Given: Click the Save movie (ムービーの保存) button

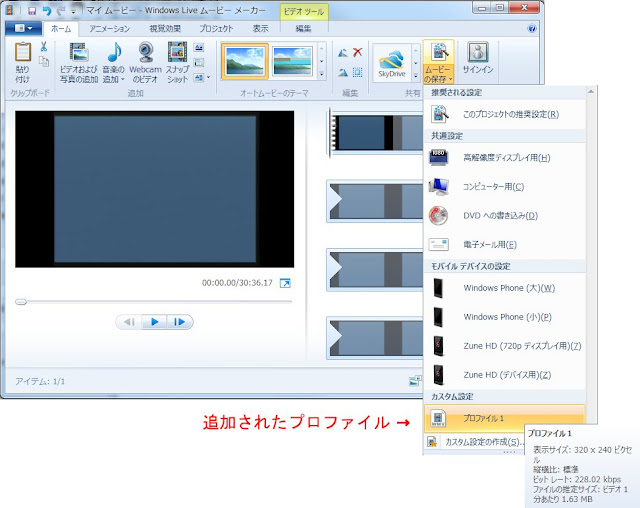Looking at the screenshot, I should click(x=438, y=62).
